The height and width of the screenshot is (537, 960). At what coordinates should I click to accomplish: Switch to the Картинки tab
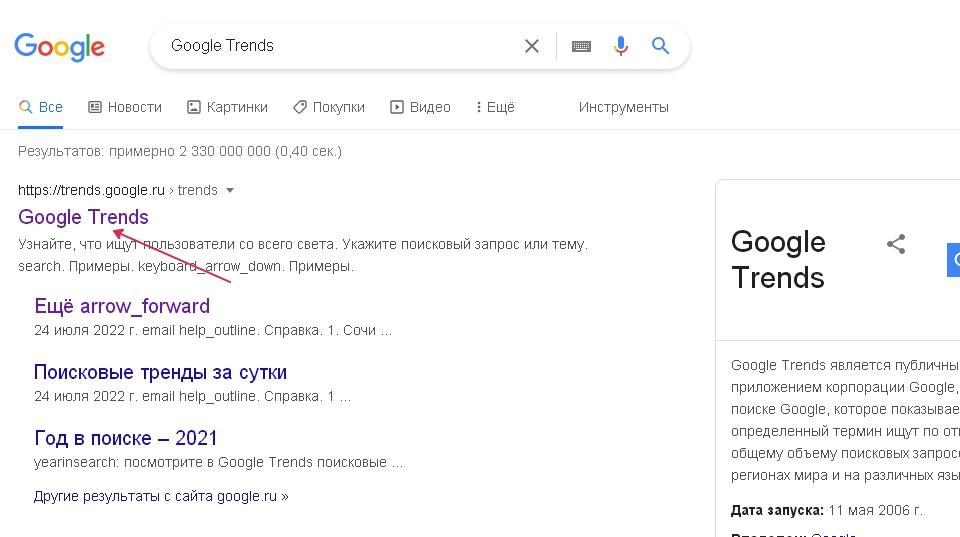pyautogui.click(x=228, y=107)
